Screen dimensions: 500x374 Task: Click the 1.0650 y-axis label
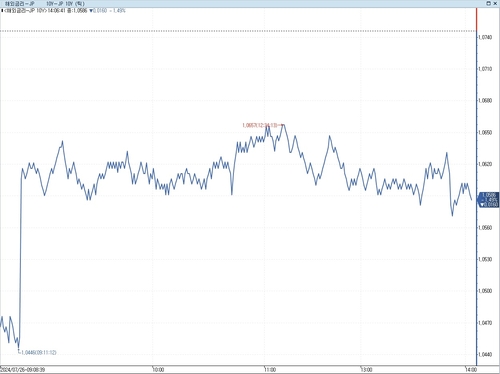(x=485, y=132)
